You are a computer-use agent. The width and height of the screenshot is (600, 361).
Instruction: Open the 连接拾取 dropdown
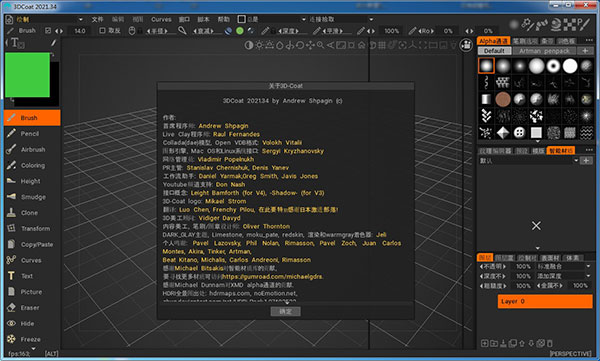(341, 19)
